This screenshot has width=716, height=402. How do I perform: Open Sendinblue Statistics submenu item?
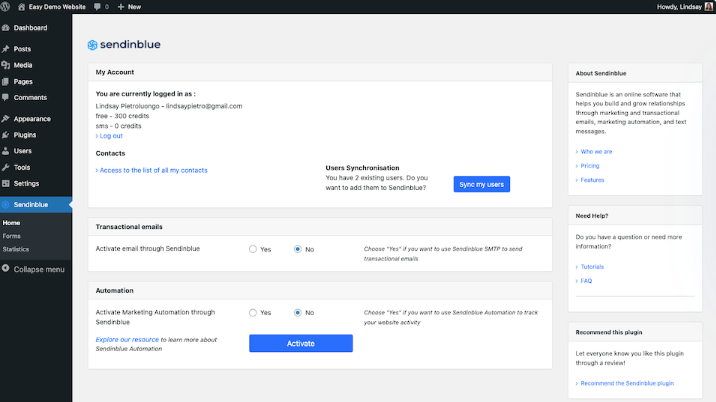[x=16, y=249]
